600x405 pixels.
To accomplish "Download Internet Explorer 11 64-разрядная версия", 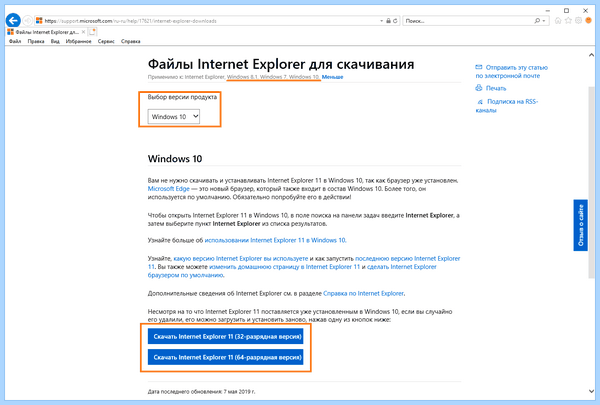I will [x=226, y=357].
